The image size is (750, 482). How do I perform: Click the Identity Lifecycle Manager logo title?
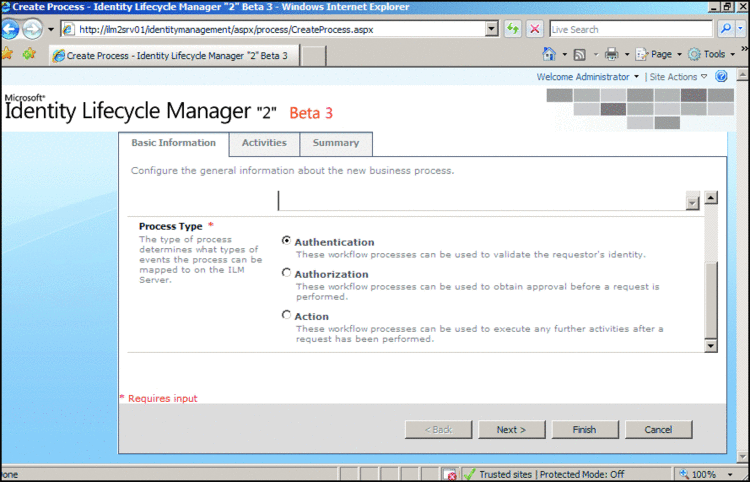pos(168,110)
